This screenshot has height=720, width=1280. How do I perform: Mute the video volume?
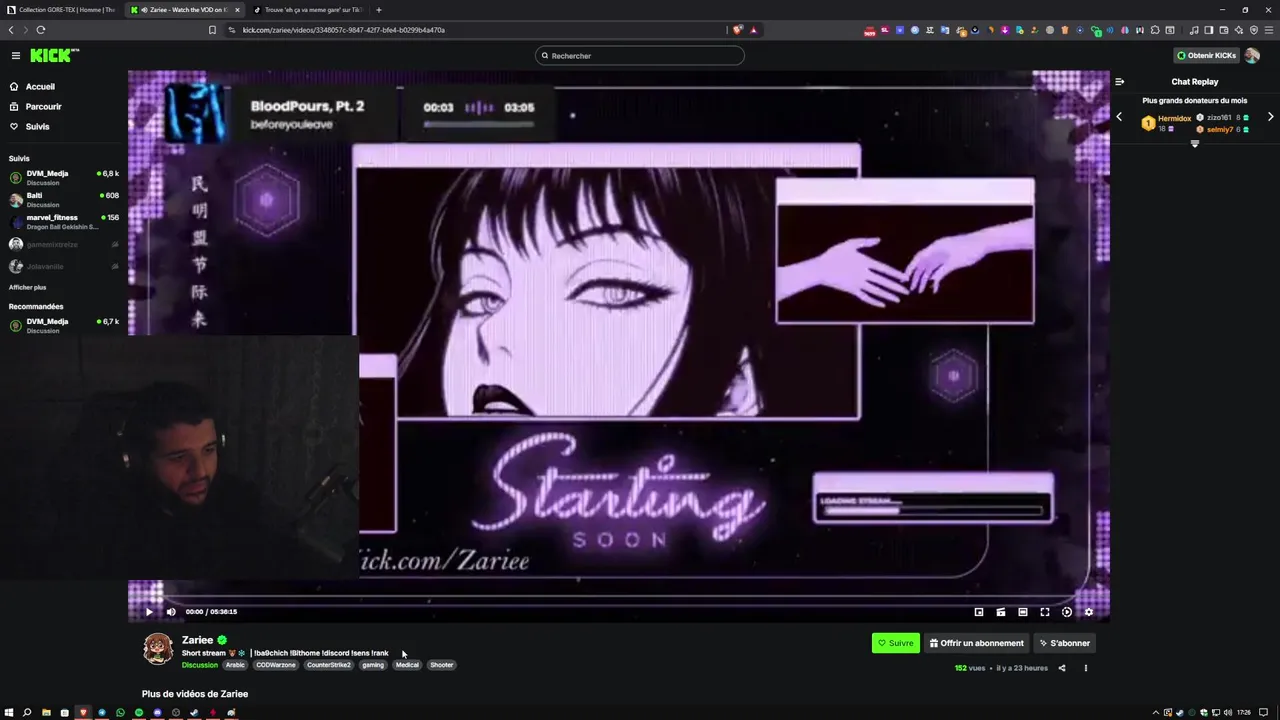pos(171,612)
